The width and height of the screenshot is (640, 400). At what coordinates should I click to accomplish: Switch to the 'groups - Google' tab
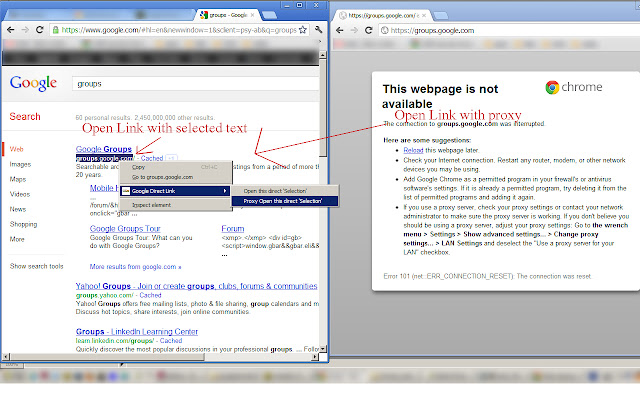(x=227, y=15)
